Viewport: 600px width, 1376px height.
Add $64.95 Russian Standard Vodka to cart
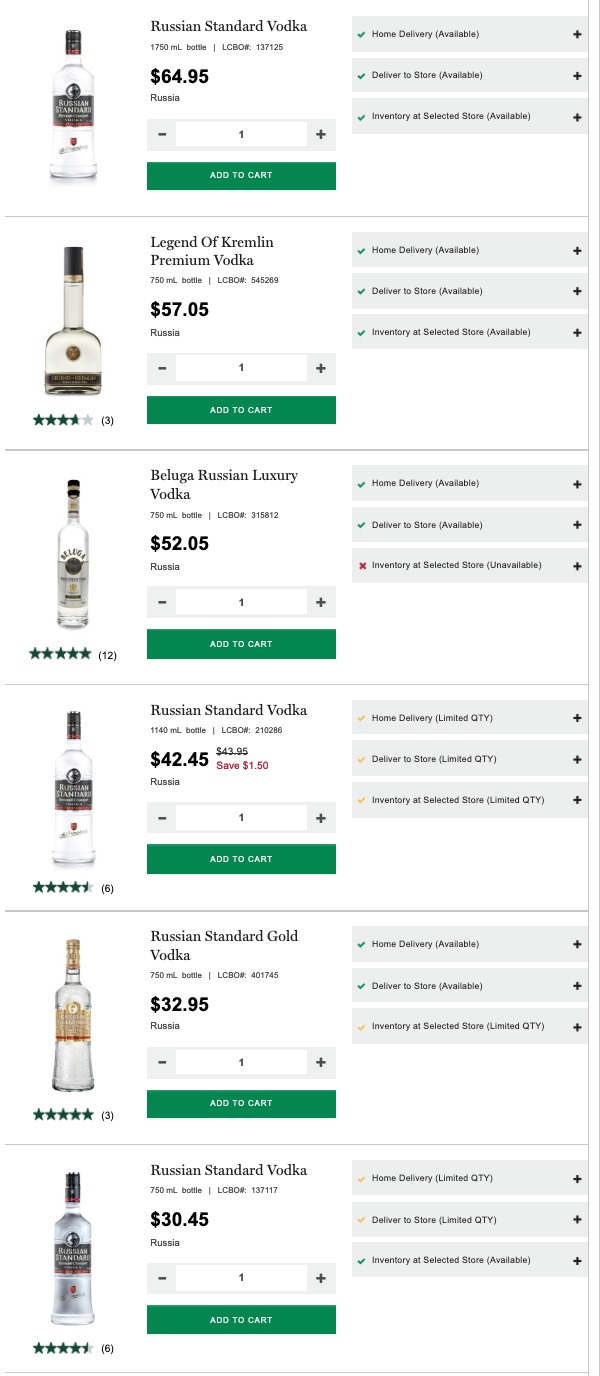[241, 176]
